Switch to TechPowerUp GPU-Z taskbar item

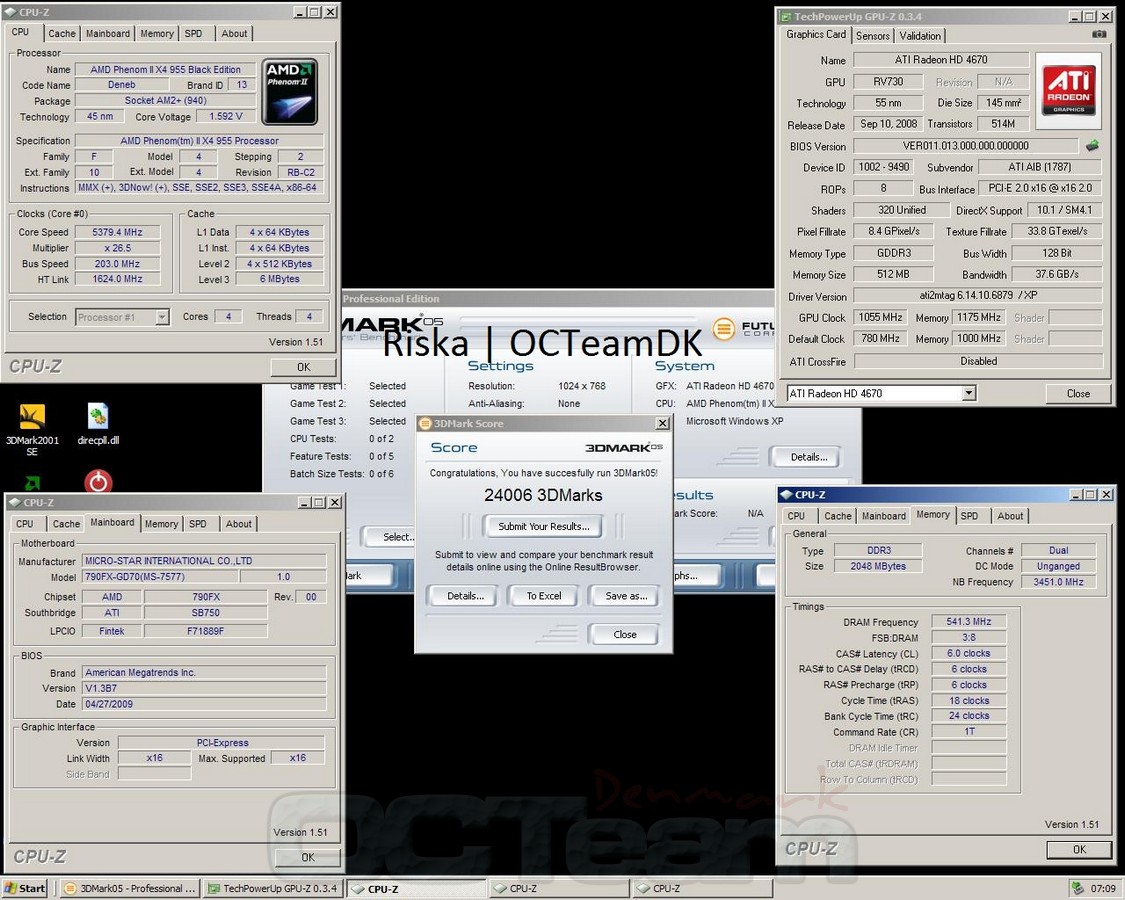click(272, 888)
